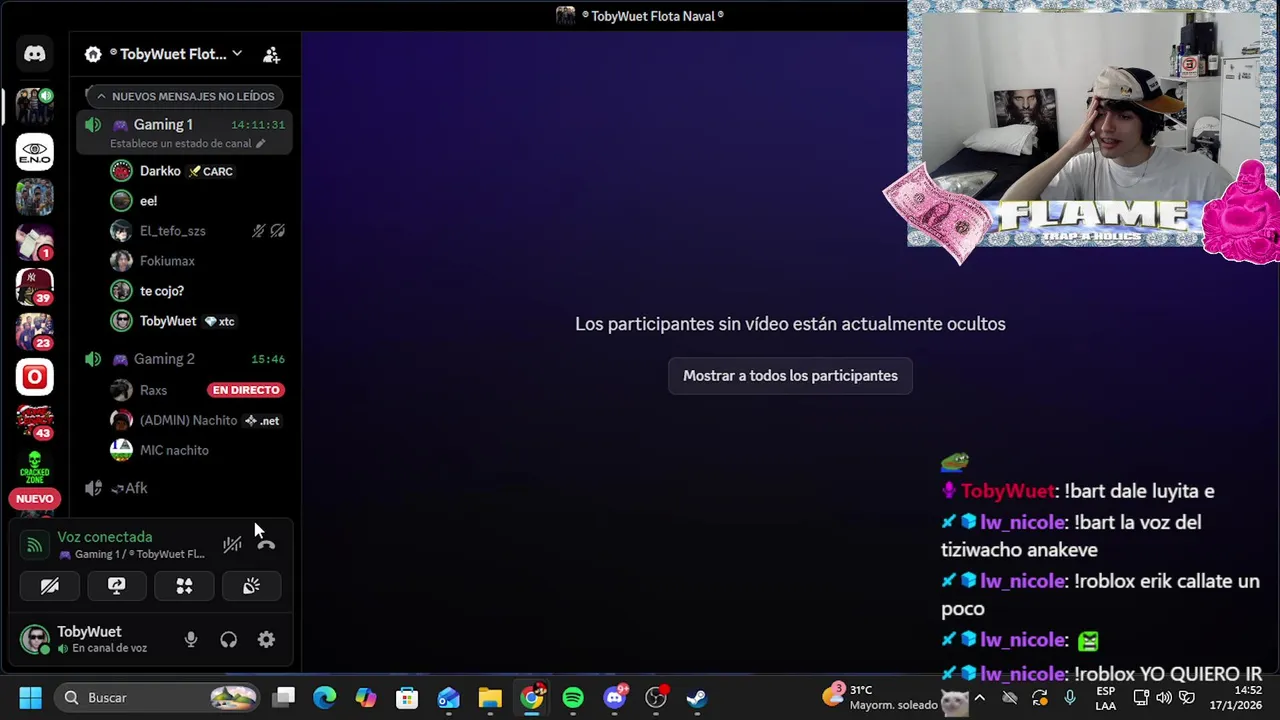Open the weather widget showing 31°C
The width and height of the screenshot is (1280, 720).
(880, 698)
